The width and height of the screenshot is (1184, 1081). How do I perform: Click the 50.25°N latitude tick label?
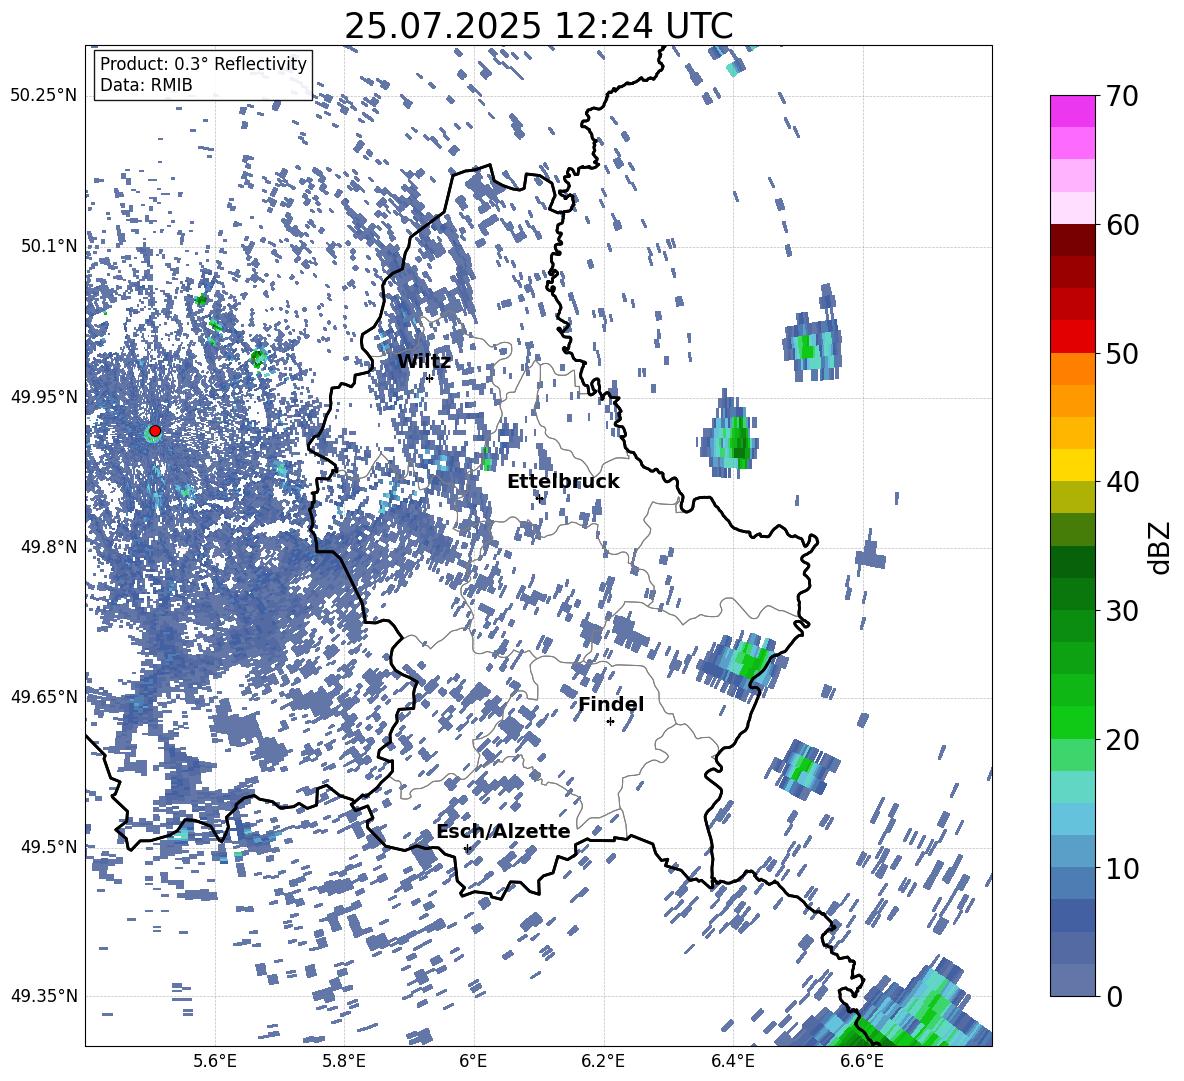point(44,96)
